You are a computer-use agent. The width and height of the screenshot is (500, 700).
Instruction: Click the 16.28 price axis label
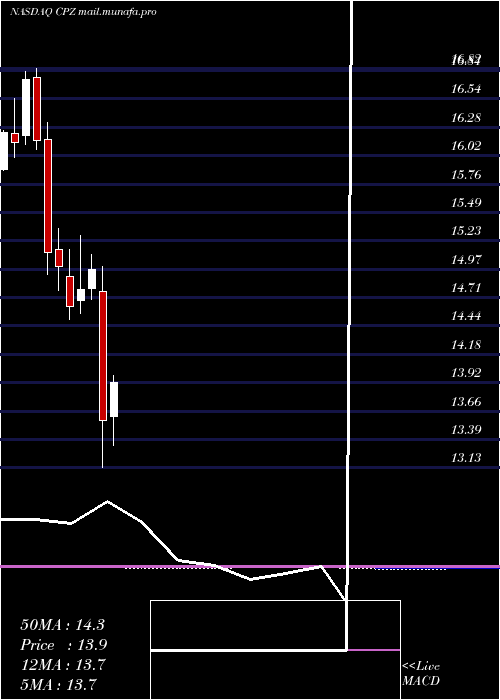tap(466, 118)
